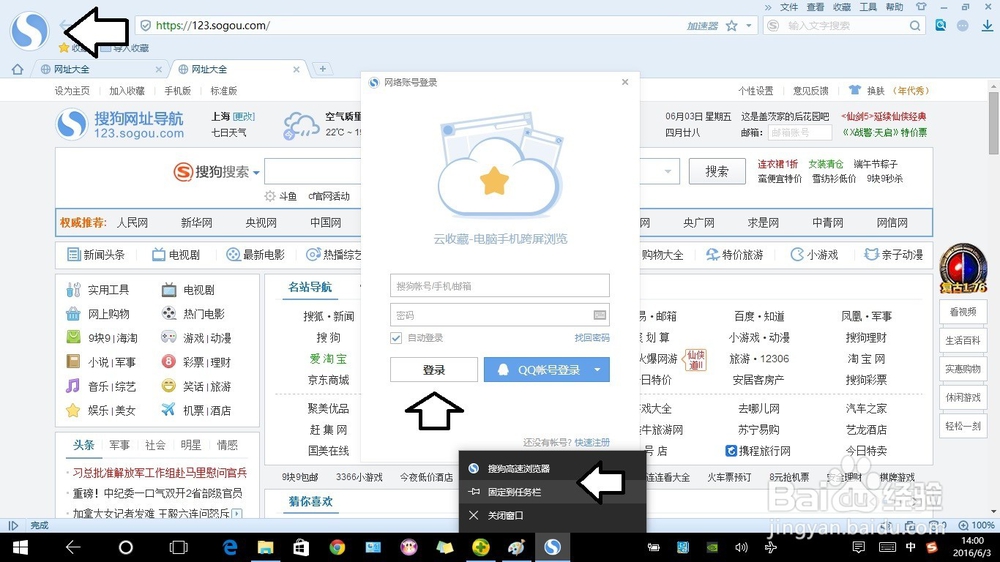This screenshot has width=1000, height=562.
Task: Focus the 输入文字搜索 search field
Action: click(x=846, y=26)
